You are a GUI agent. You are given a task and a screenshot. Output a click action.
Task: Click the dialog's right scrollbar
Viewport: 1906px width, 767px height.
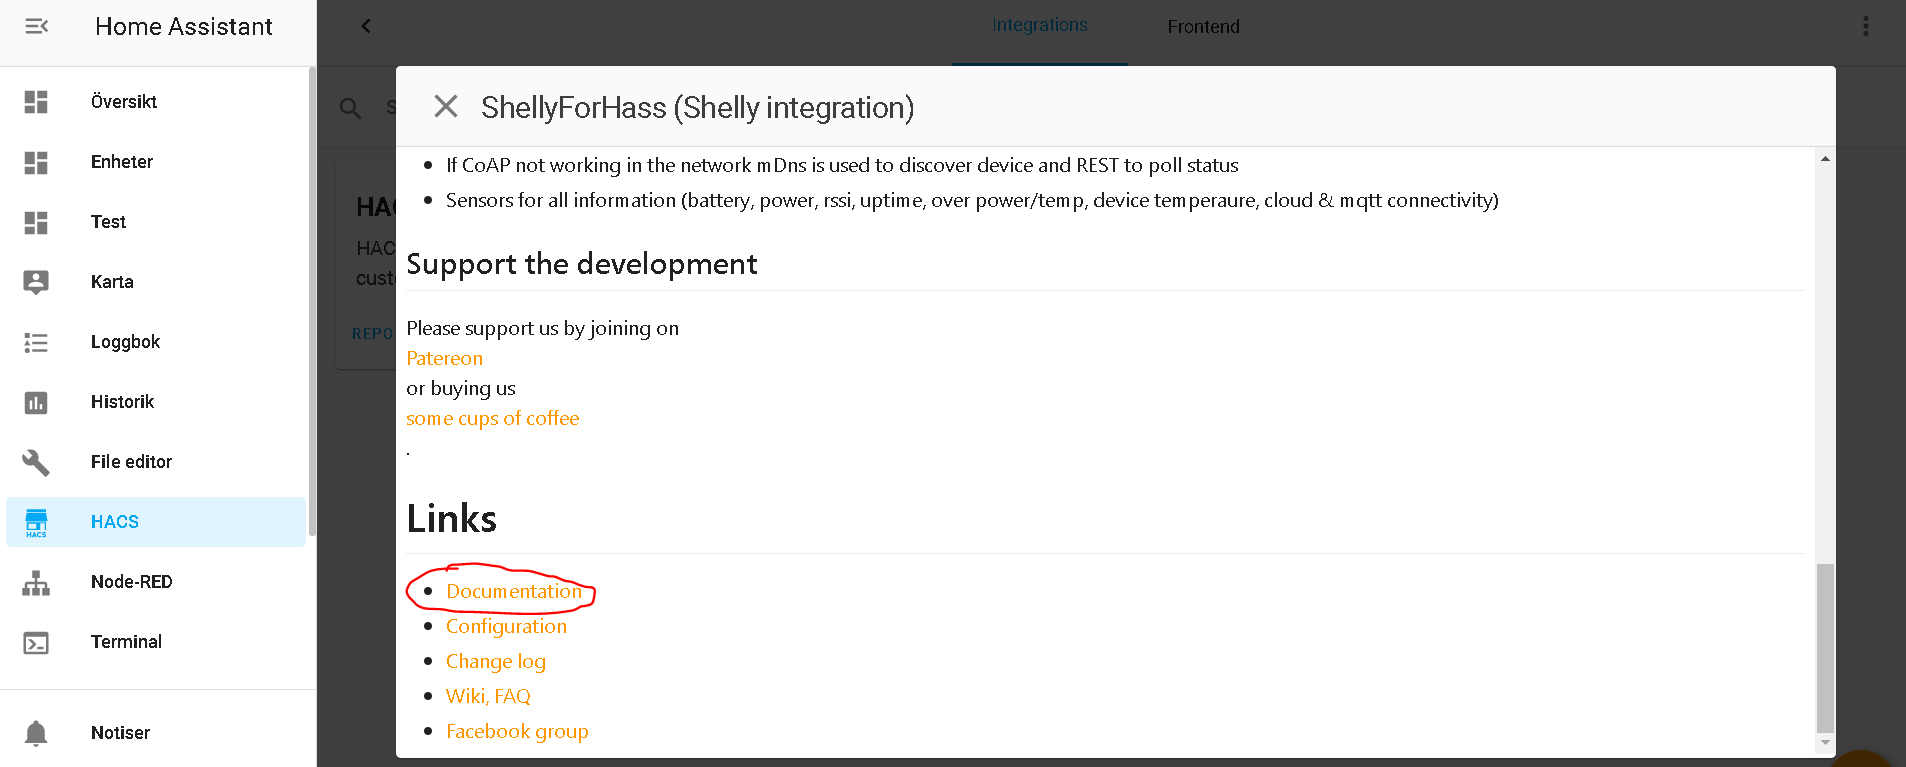1824,655
